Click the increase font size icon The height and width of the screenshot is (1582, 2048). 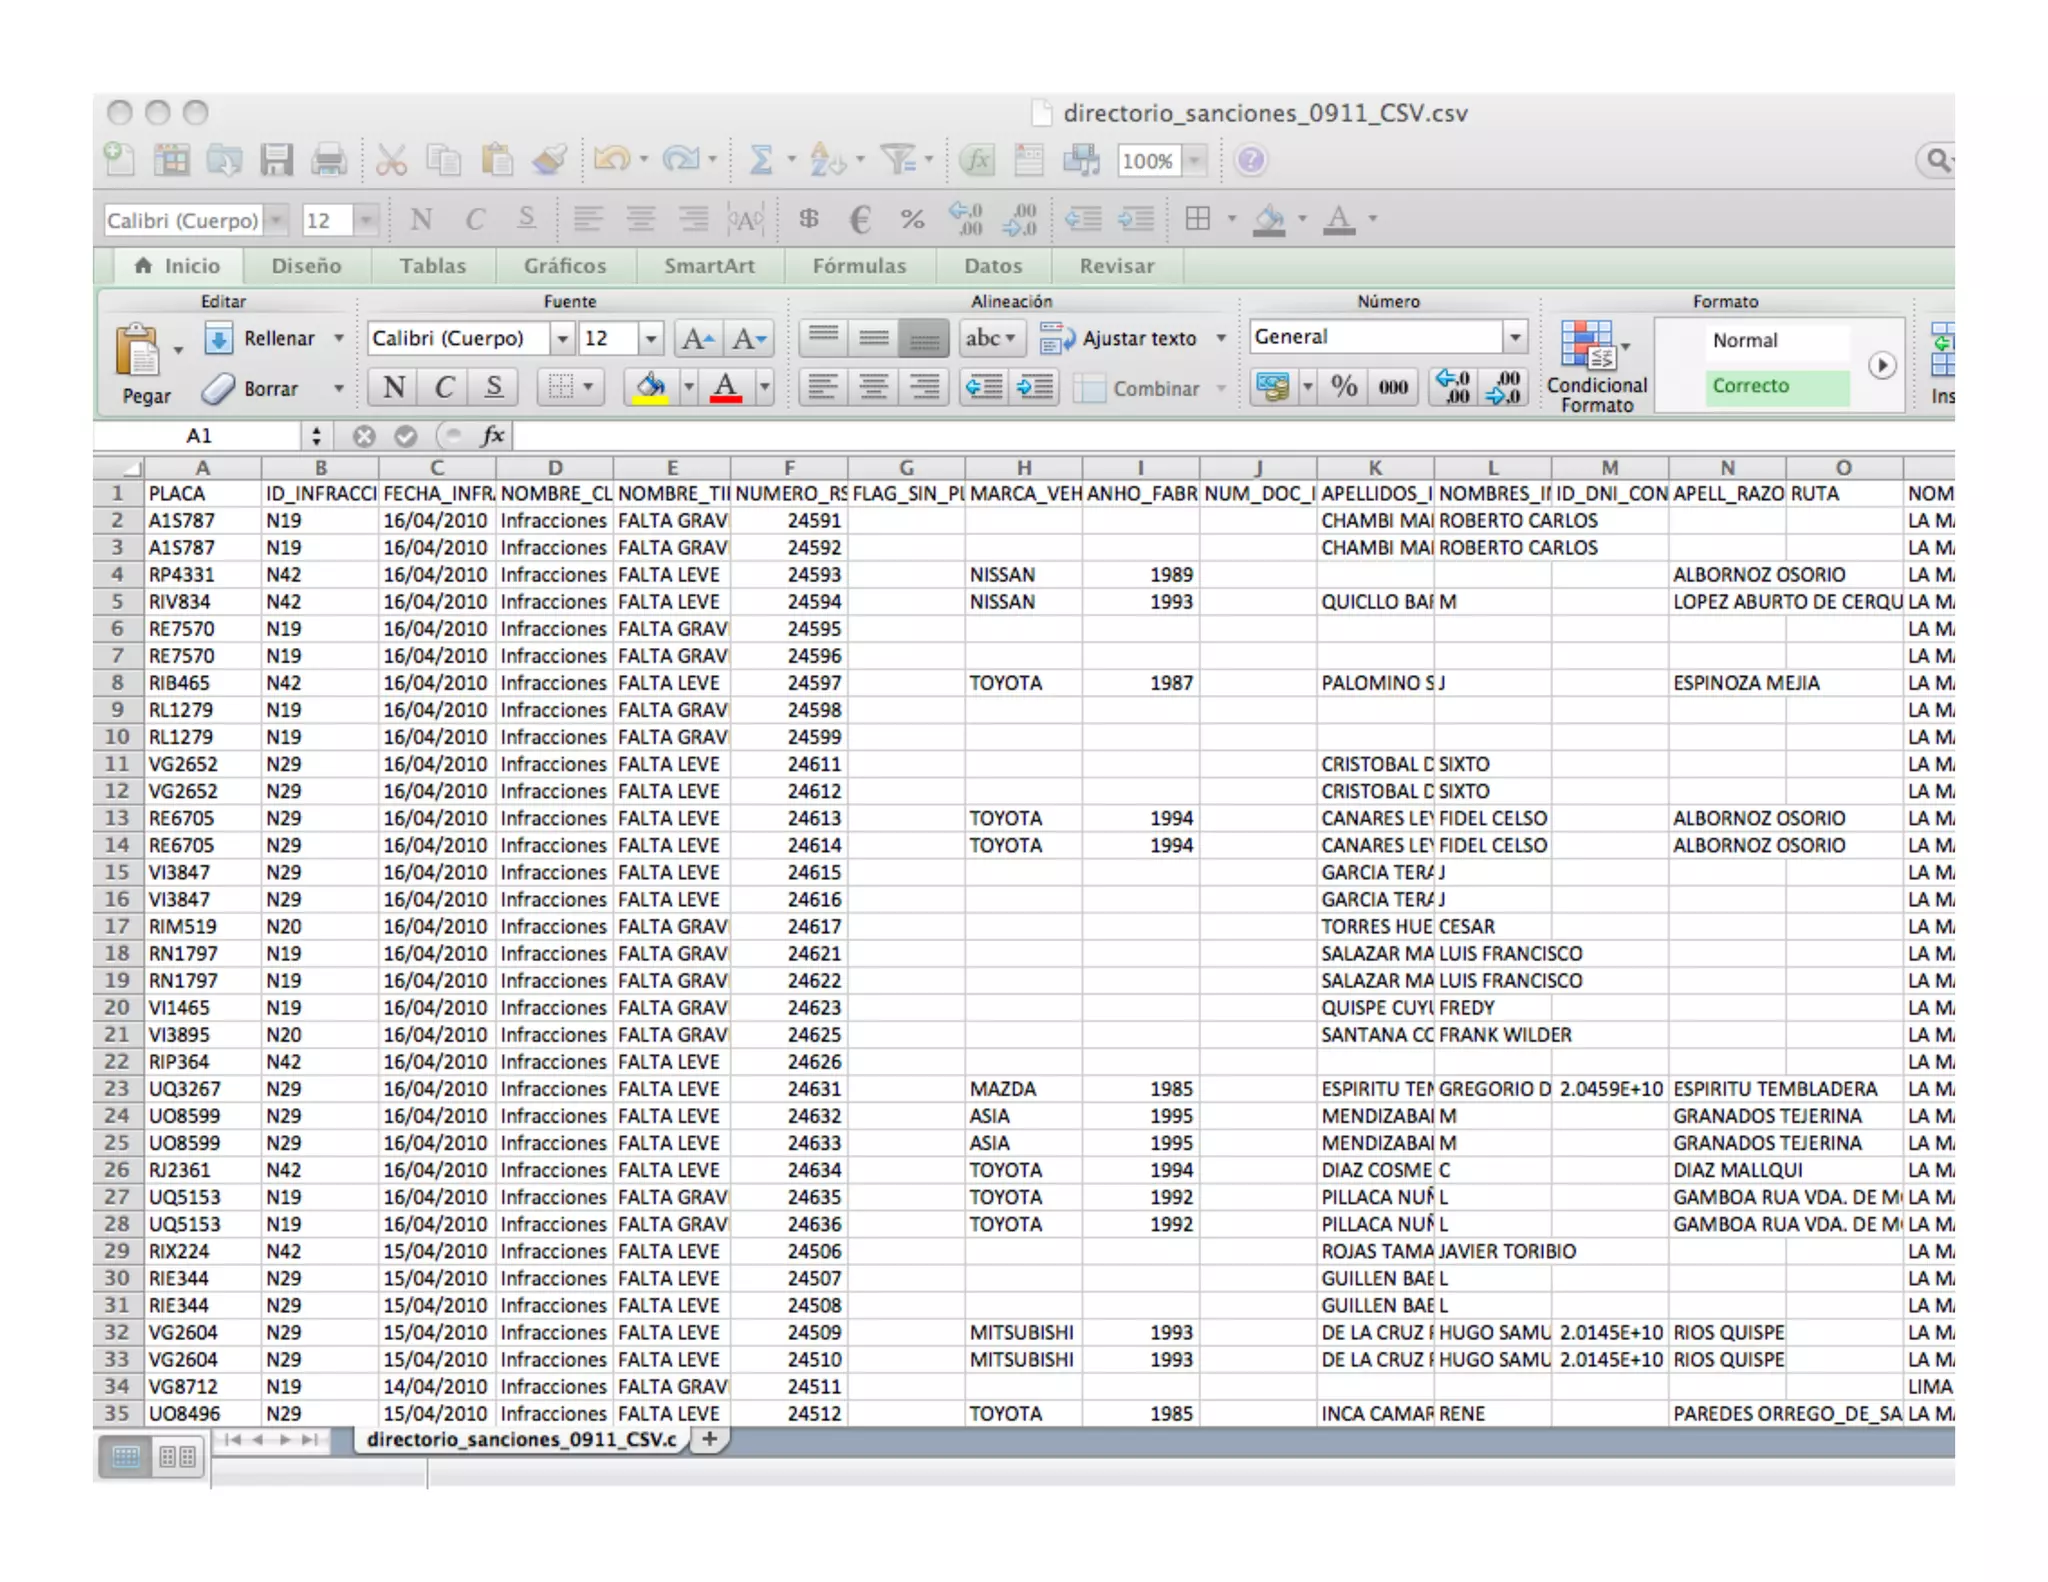coord(697,339)
